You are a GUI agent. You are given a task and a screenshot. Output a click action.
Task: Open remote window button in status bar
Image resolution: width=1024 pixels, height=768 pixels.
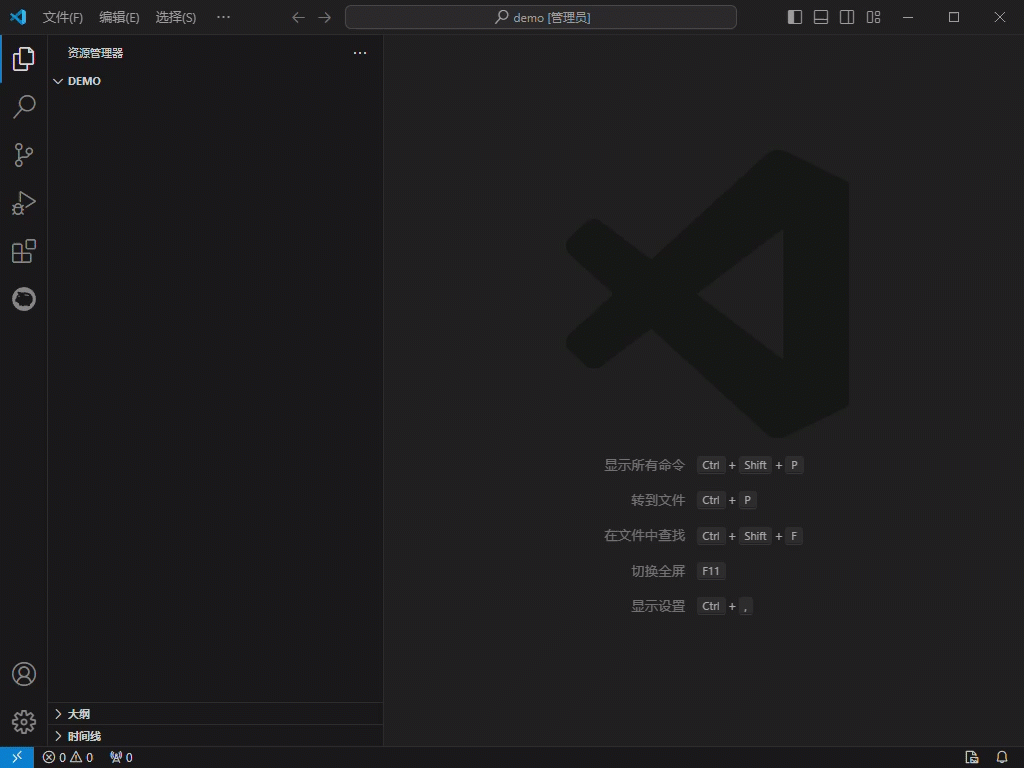17,757
